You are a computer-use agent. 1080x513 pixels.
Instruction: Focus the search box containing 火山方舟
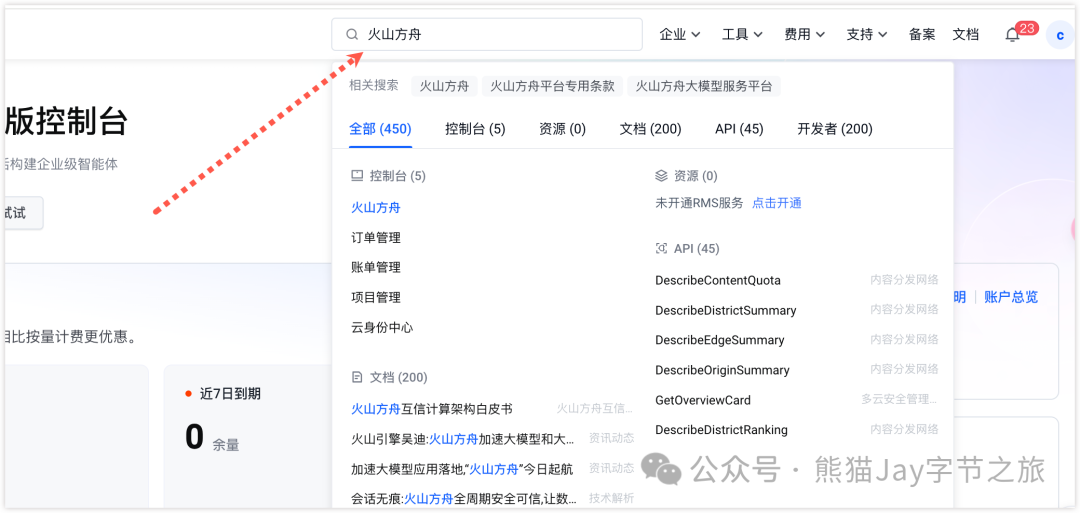click(487, 34)
